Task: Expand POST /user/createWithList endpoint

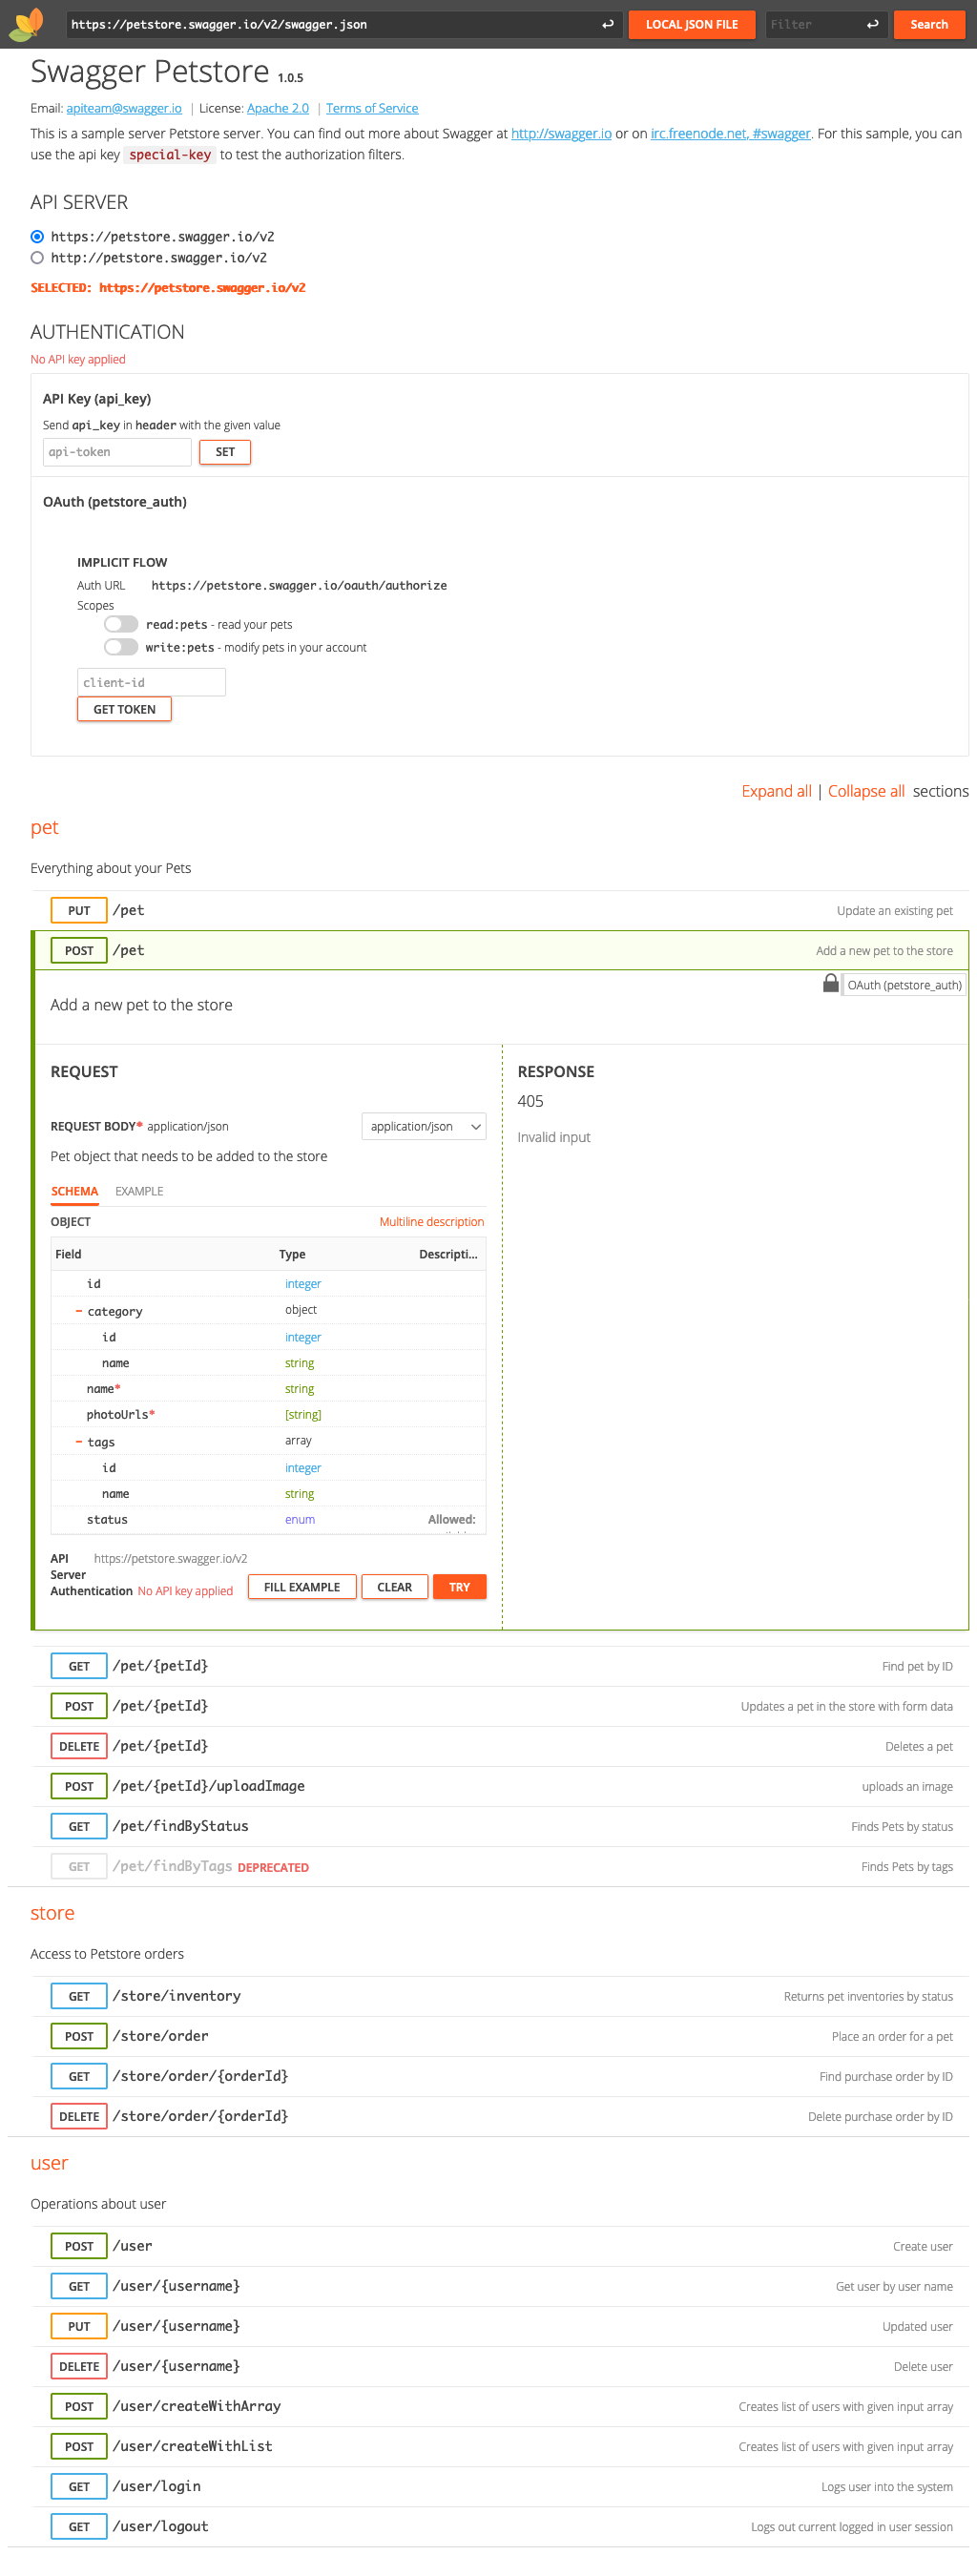Action: point(500,2446)
